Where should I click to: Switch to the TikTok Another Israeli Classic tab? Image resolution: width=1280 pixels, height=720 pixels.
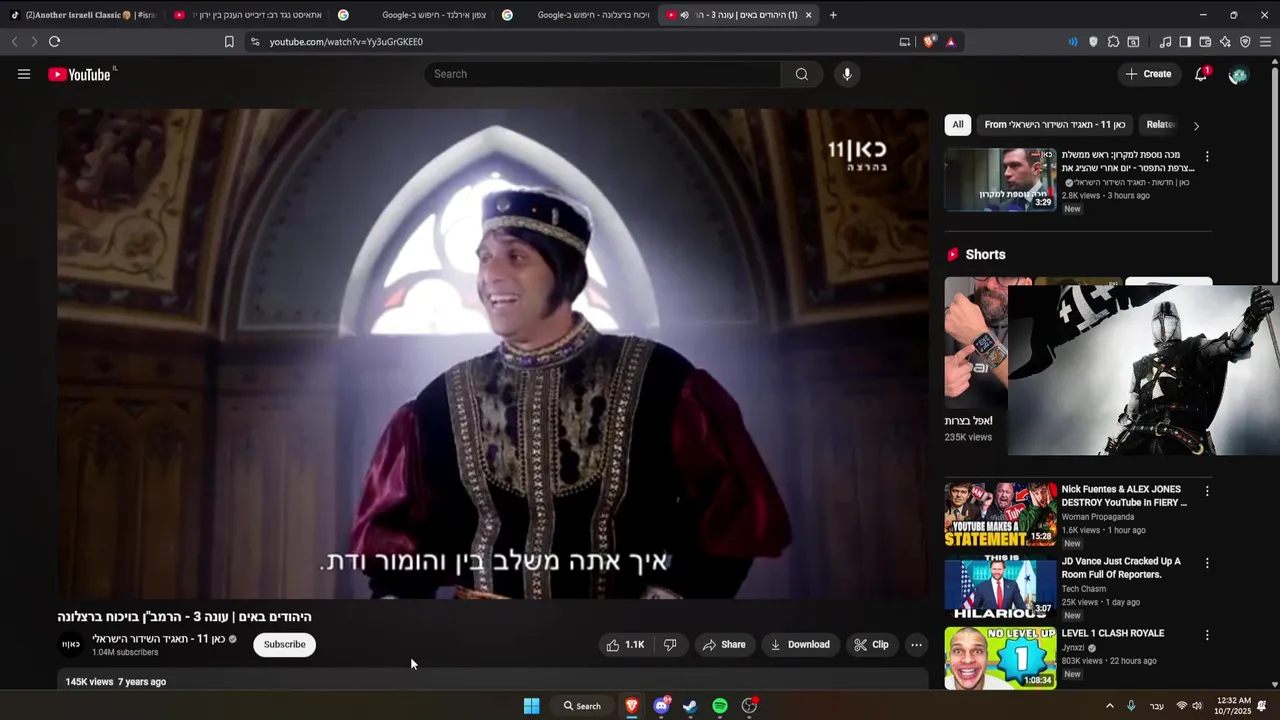pyautogui.click(x=82, y=15)
